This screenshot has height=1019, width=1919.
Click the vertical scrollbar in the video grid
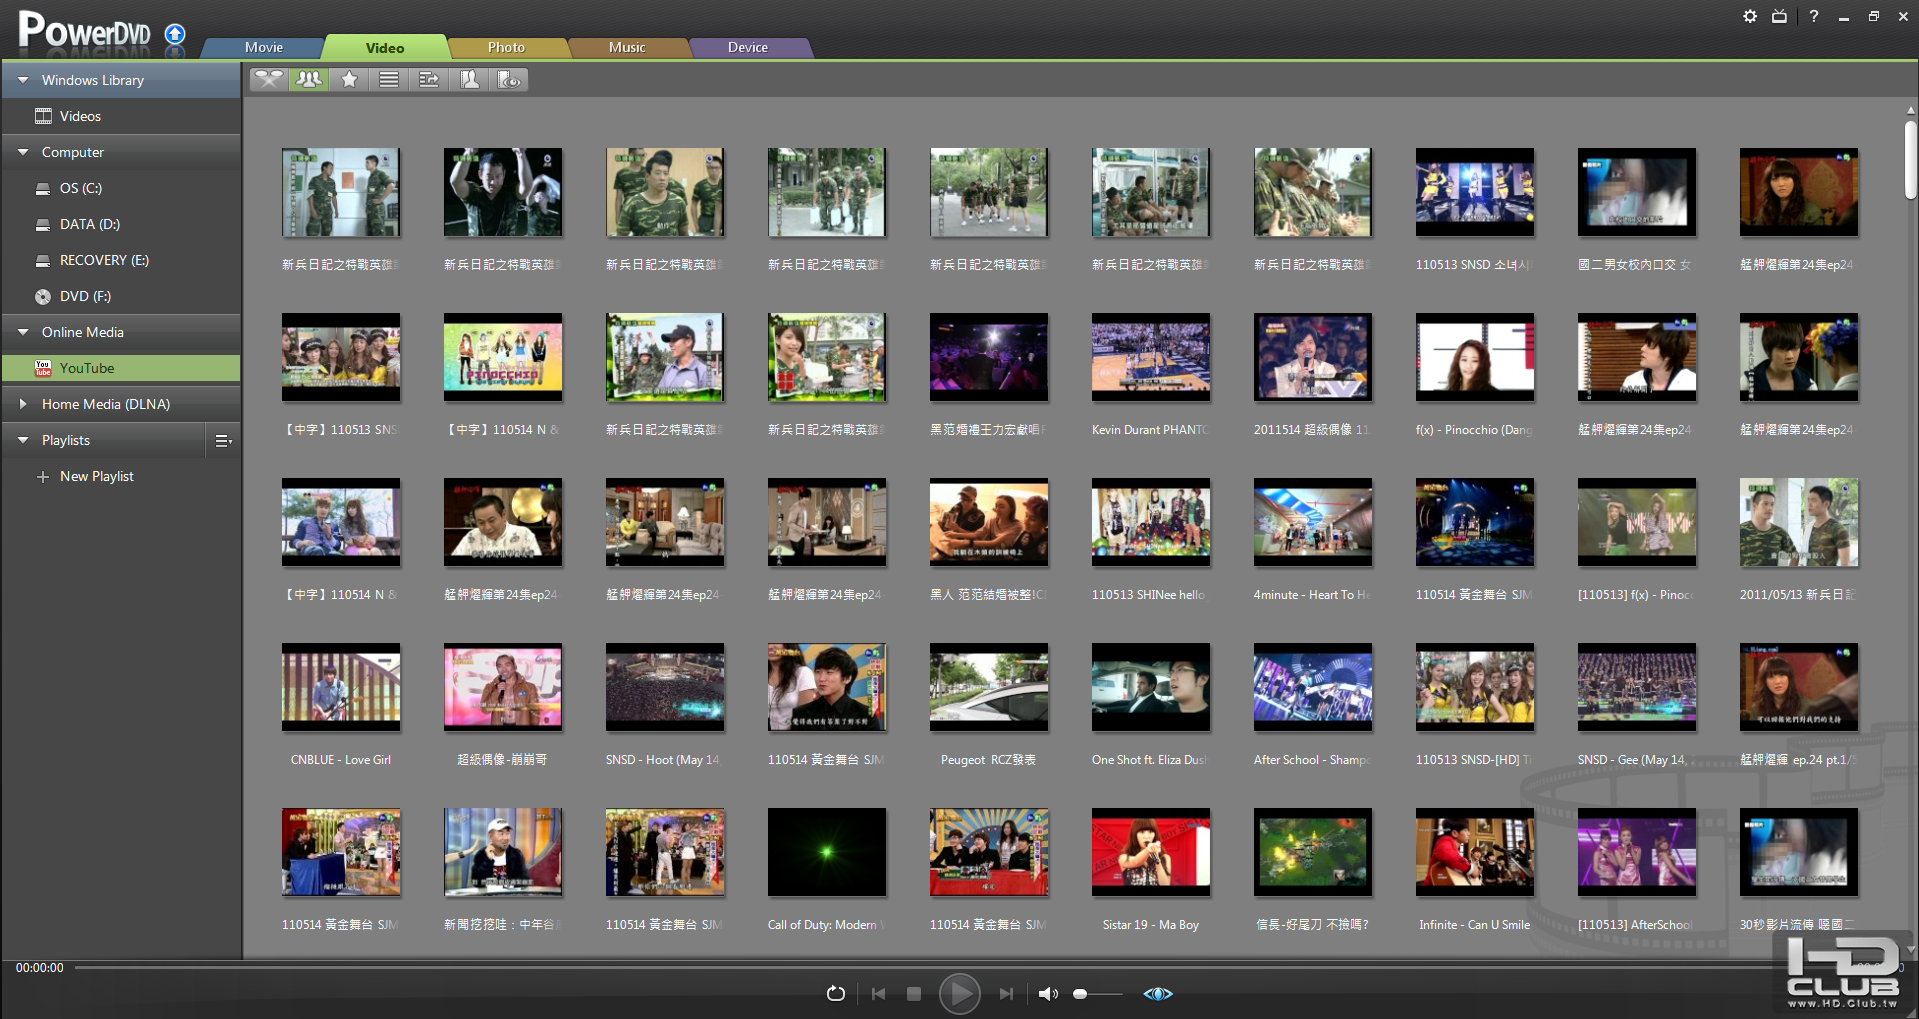click(x=1910, y=160)
